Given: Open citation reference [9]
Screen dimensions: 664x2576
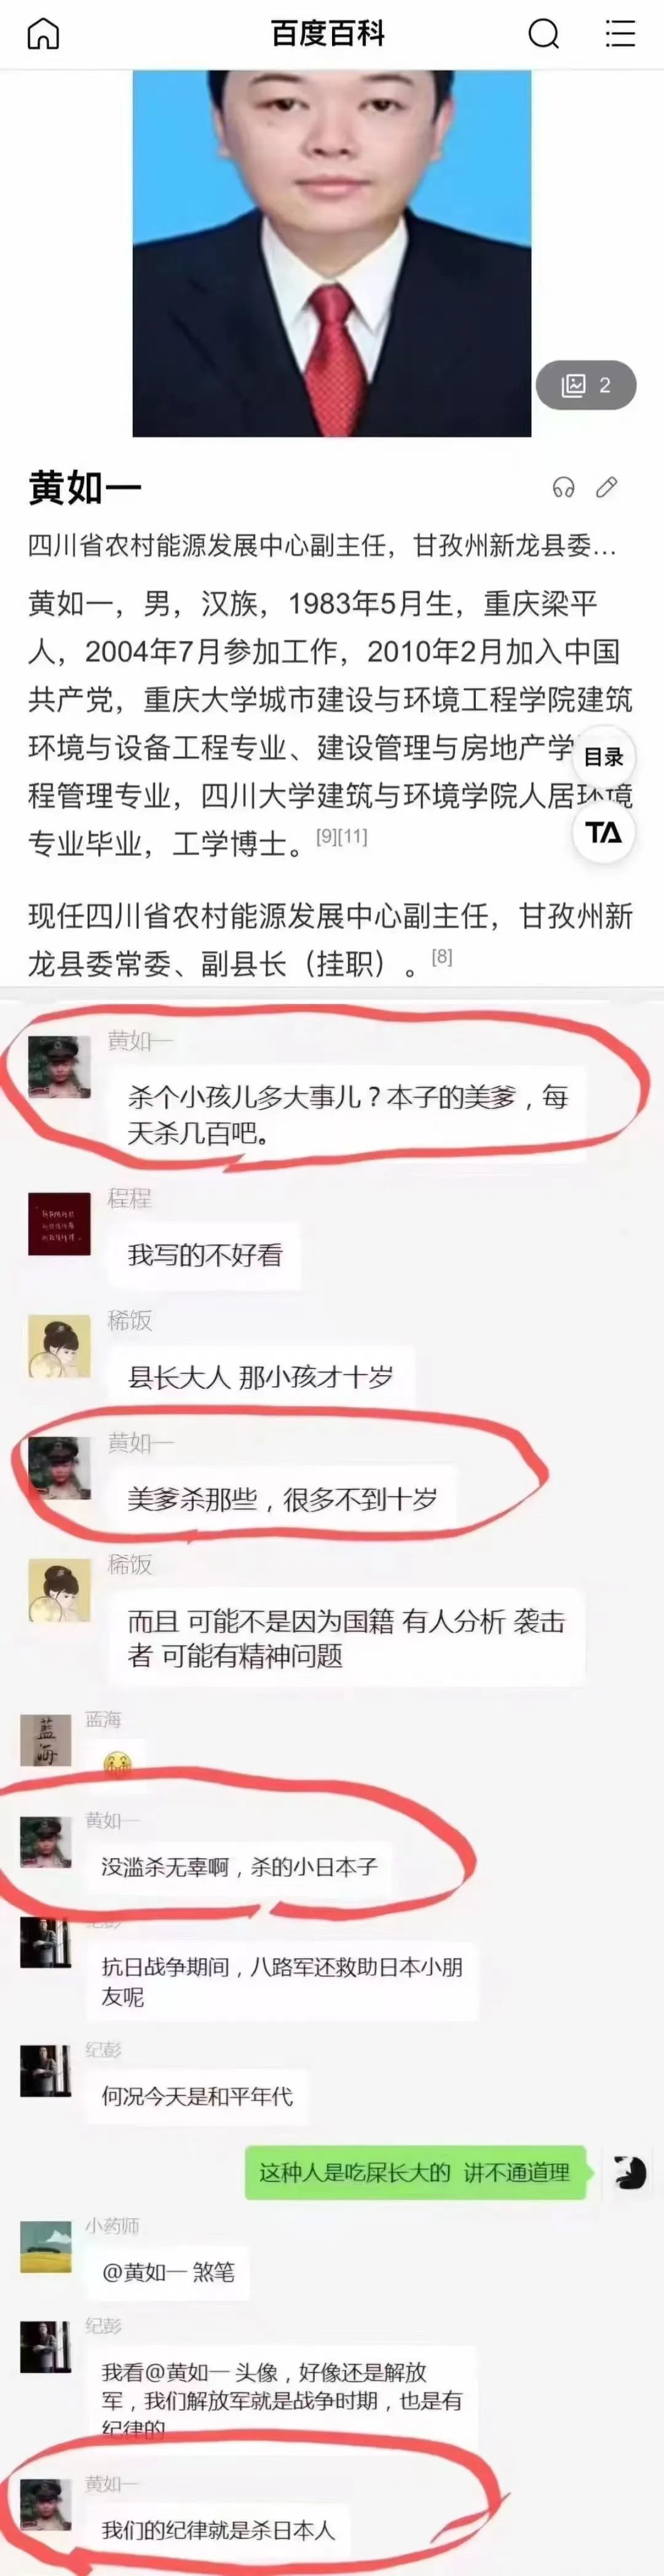Looking at the screenshot, I should coord(327,836).
